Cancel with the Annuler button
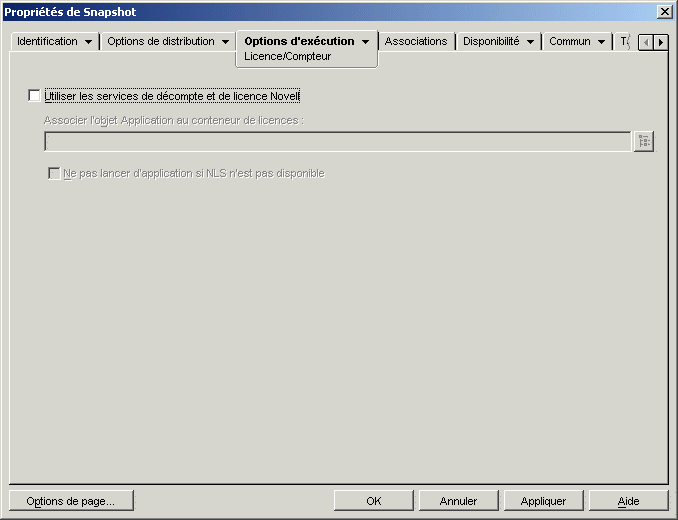The height and width of the screenshot is (520, 678). pos(458,501)
